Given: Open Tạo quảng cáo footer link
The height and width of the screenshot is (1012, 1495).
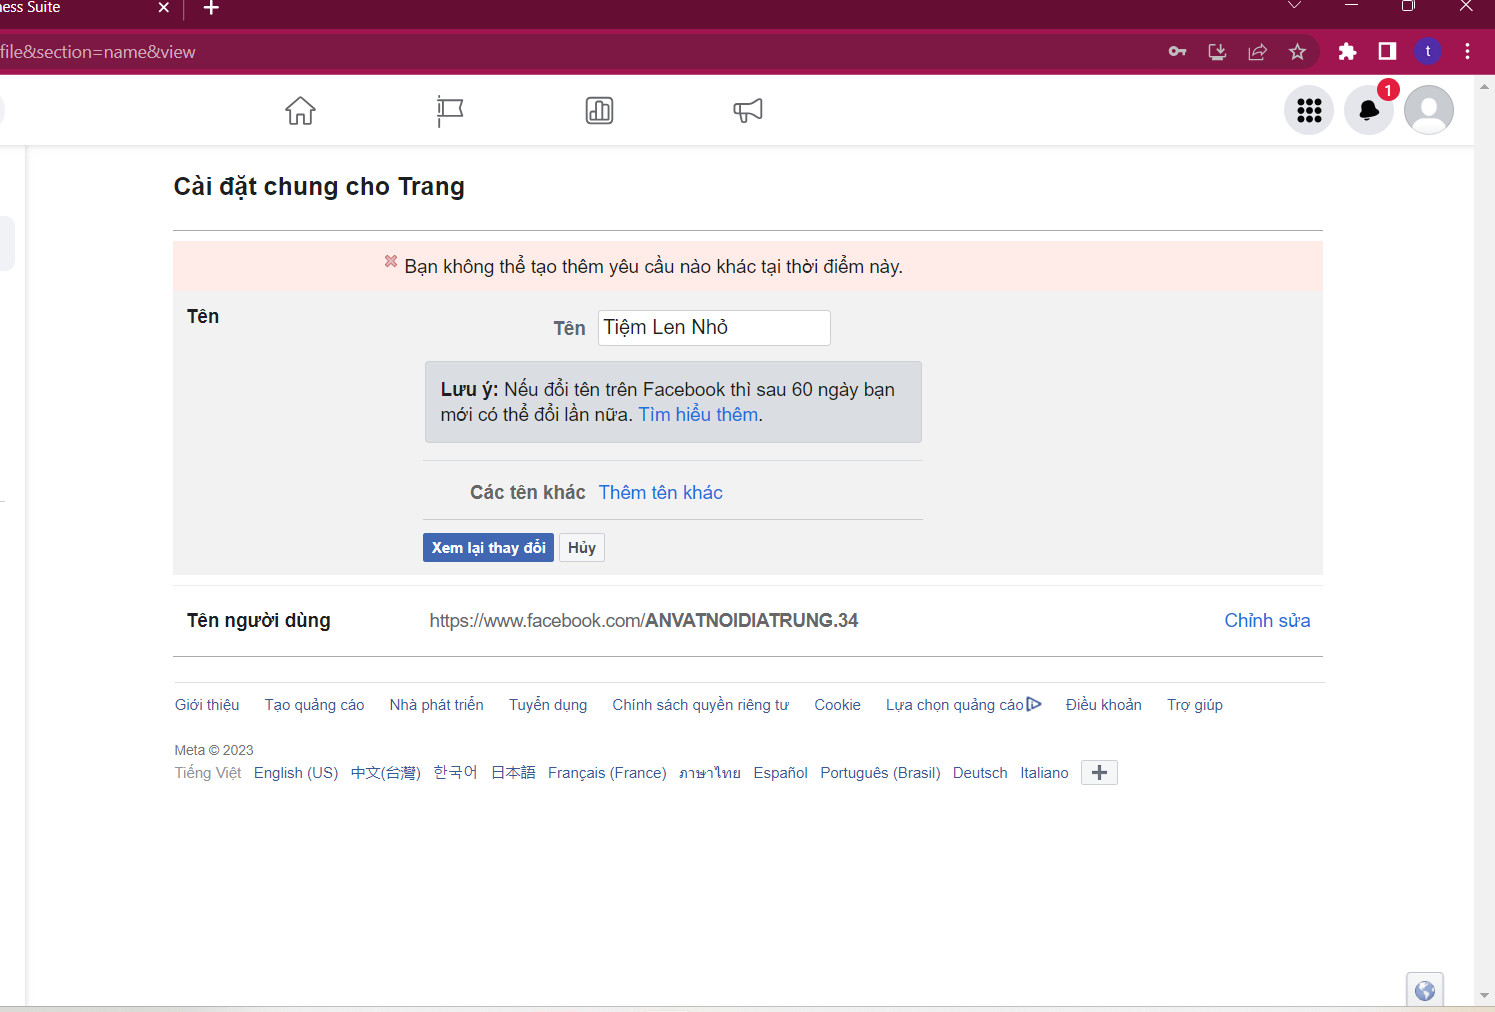Looking at the screenshot, I should tap(314, 705).
